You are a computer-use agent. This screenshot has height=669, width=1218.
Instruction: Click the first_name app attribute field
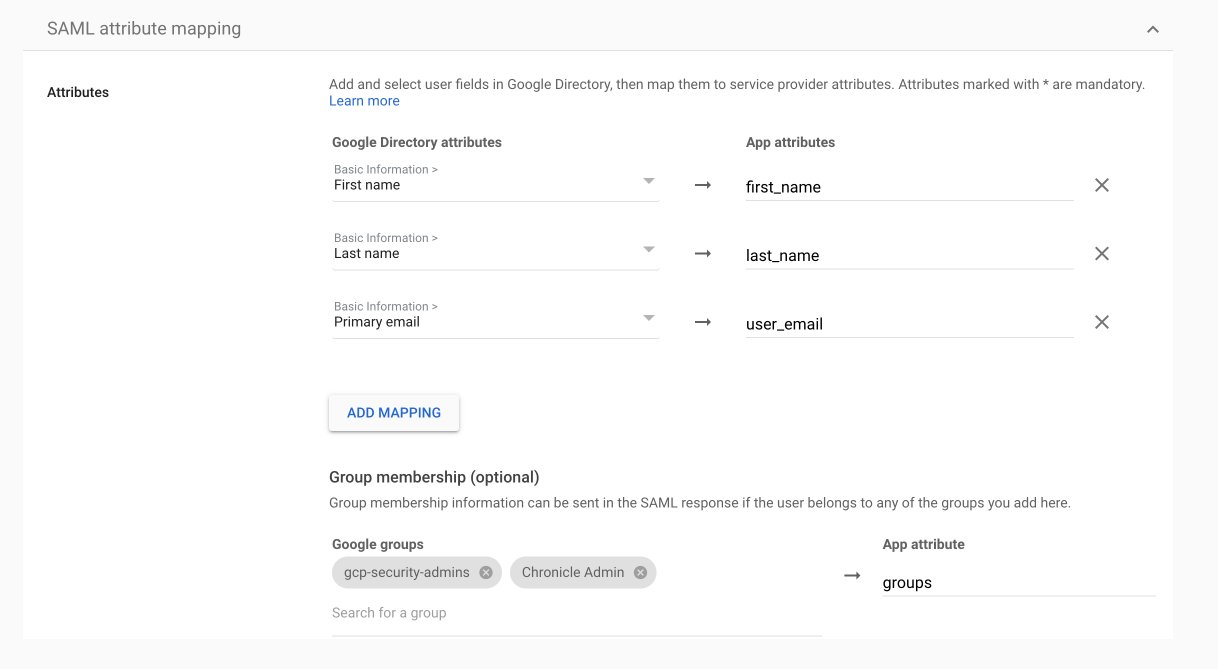coord(908,187)
